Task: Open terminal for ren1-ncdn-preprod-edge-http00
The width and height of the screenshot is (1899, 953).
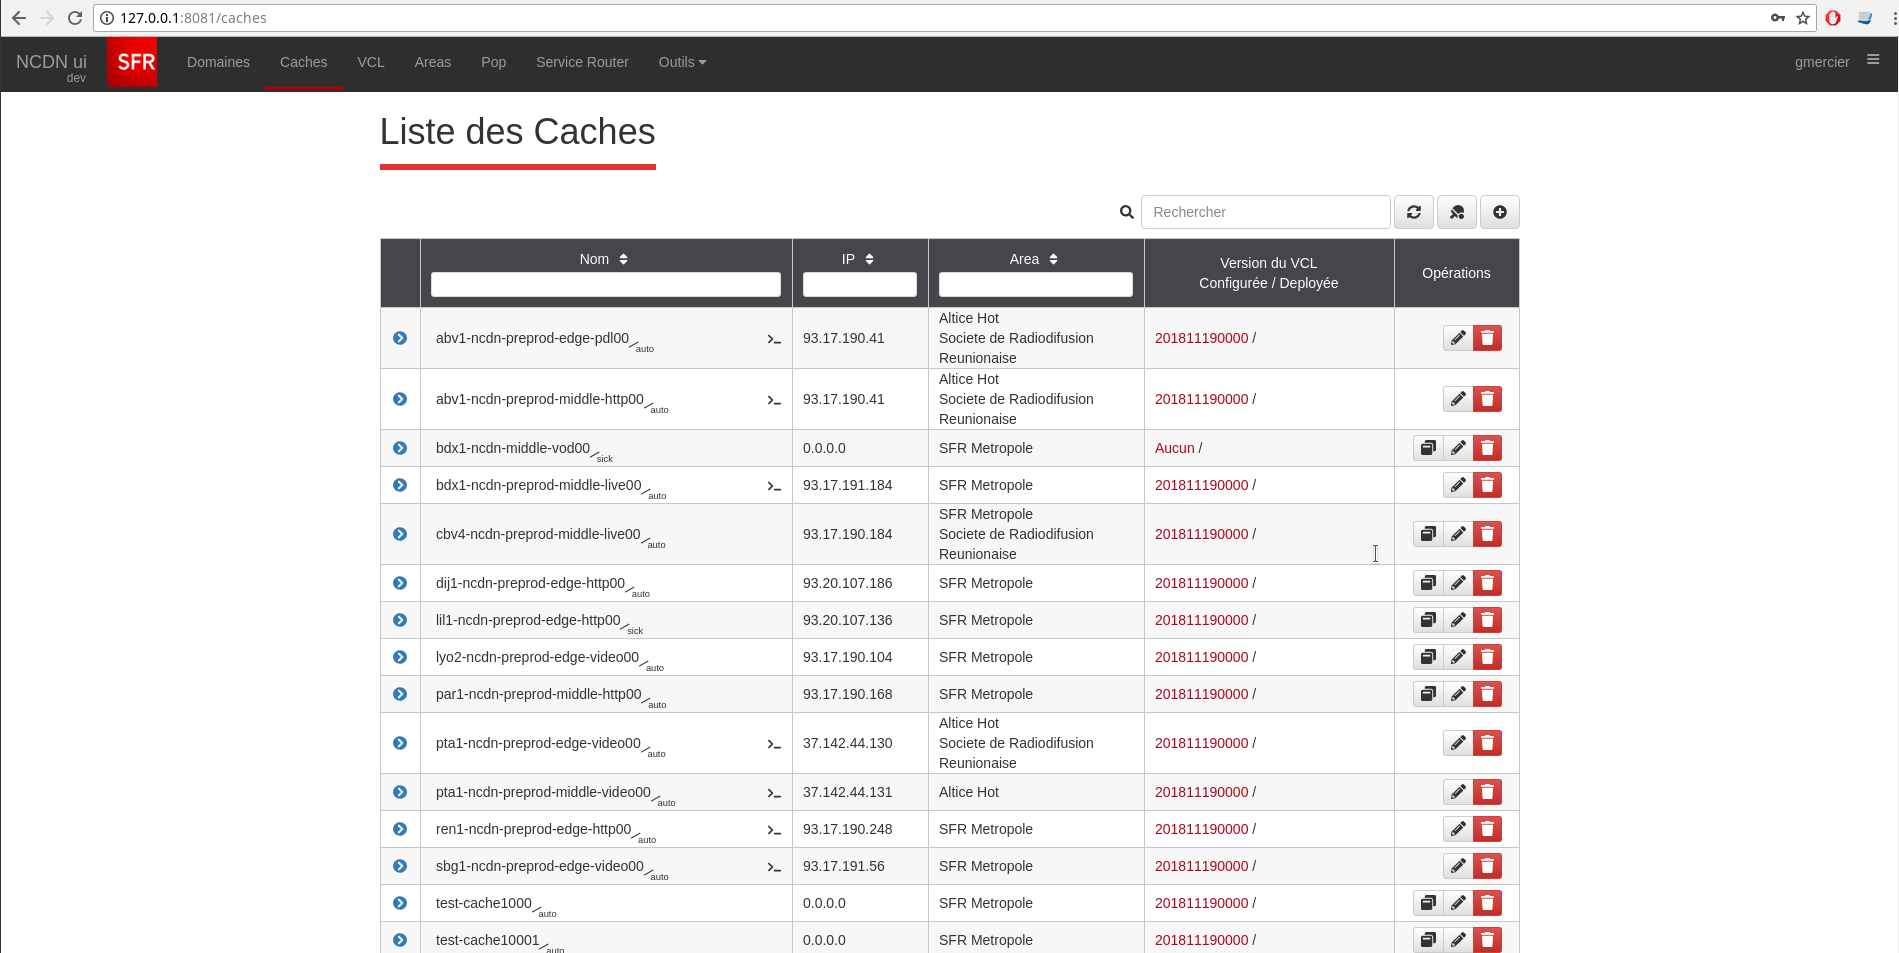Action: click(774, 831)
